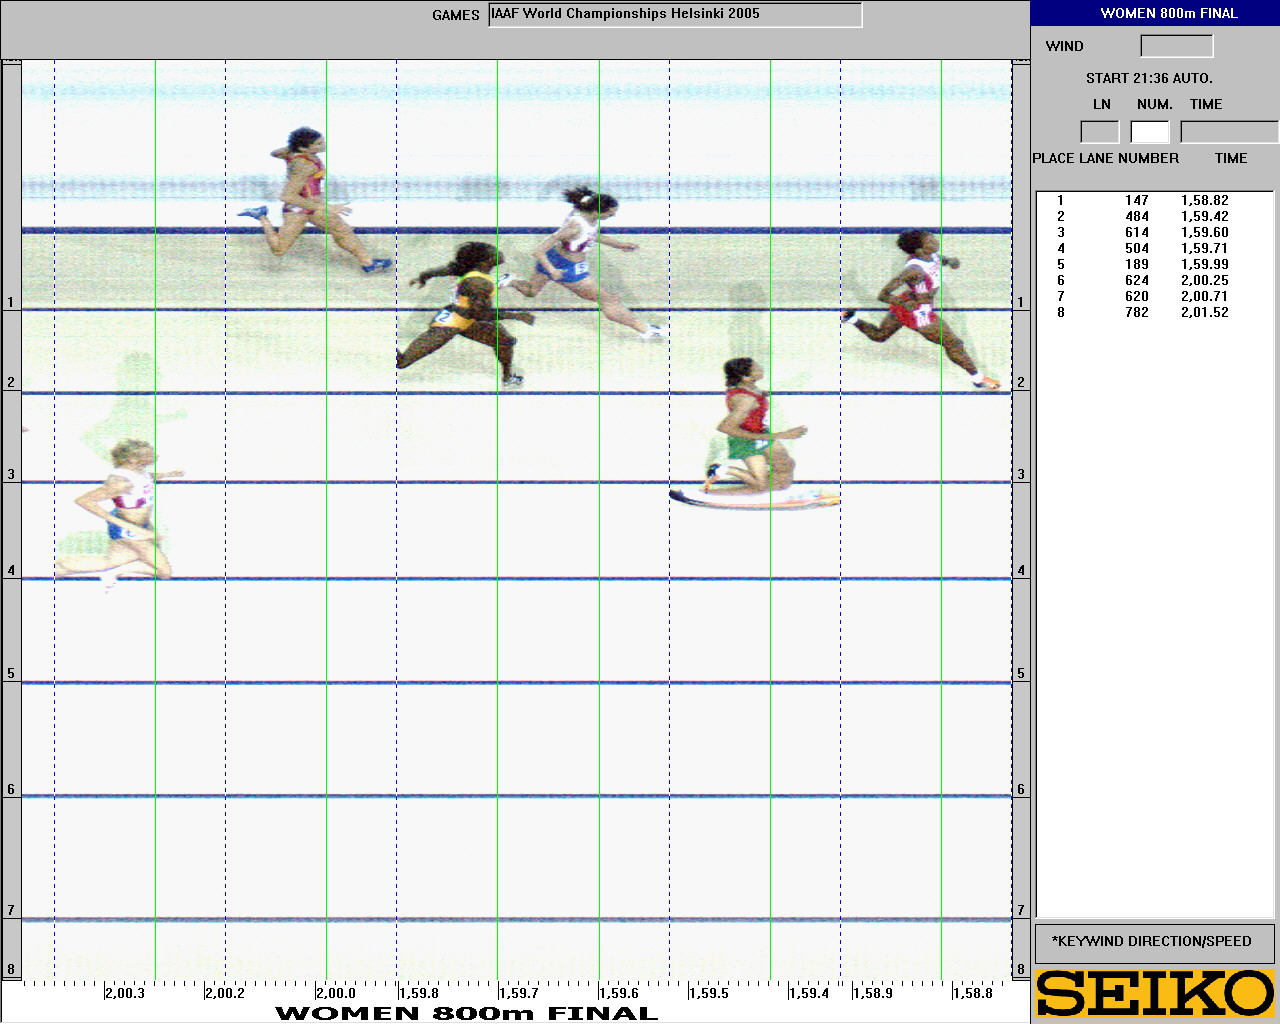Select lane marker 2 on right edge
This screenshot has width=1280, height=1024.
tap(1021, 381)
